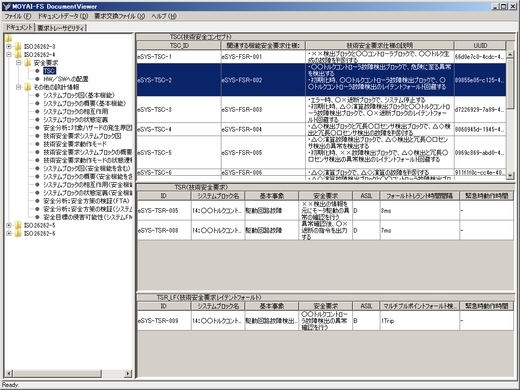Switch to the ドキュメント tab
520x390 pixels.
coord(19,28)
